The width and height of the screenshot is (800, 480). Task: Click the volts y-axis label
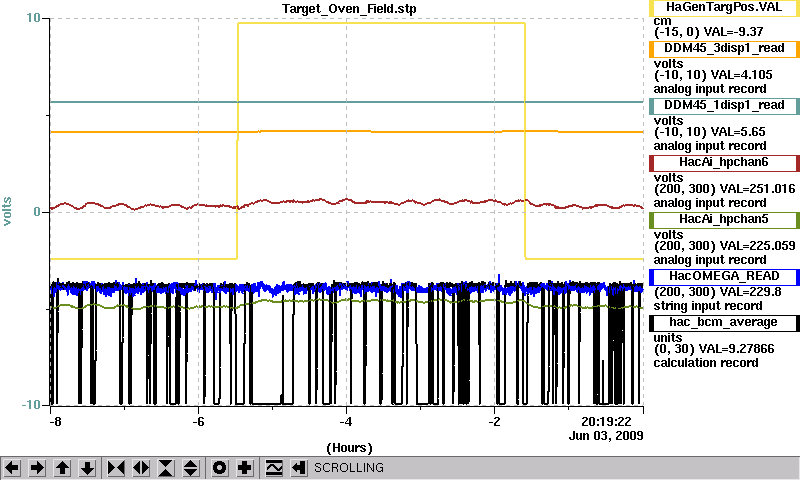click(x=7, y=211)
